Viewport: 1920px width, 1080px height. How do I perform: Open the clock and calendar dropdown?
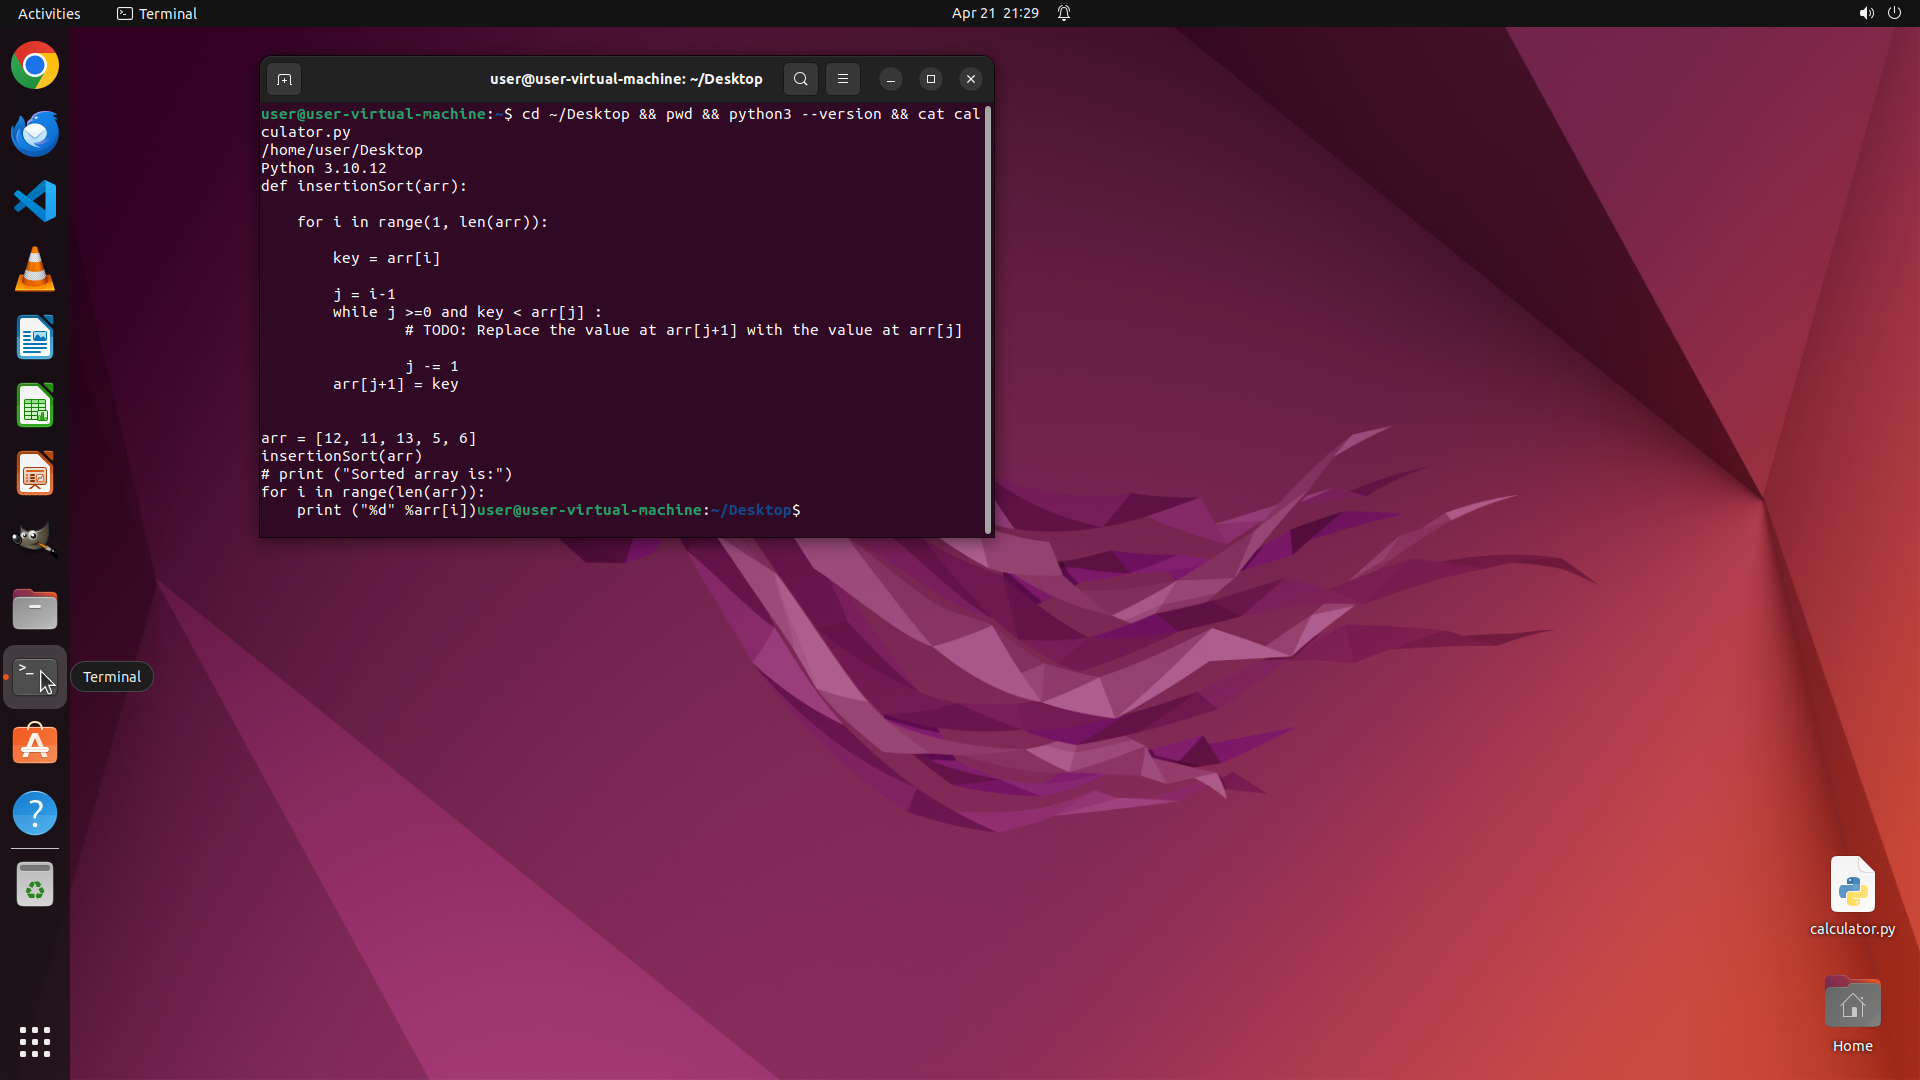tap(994, 13)
